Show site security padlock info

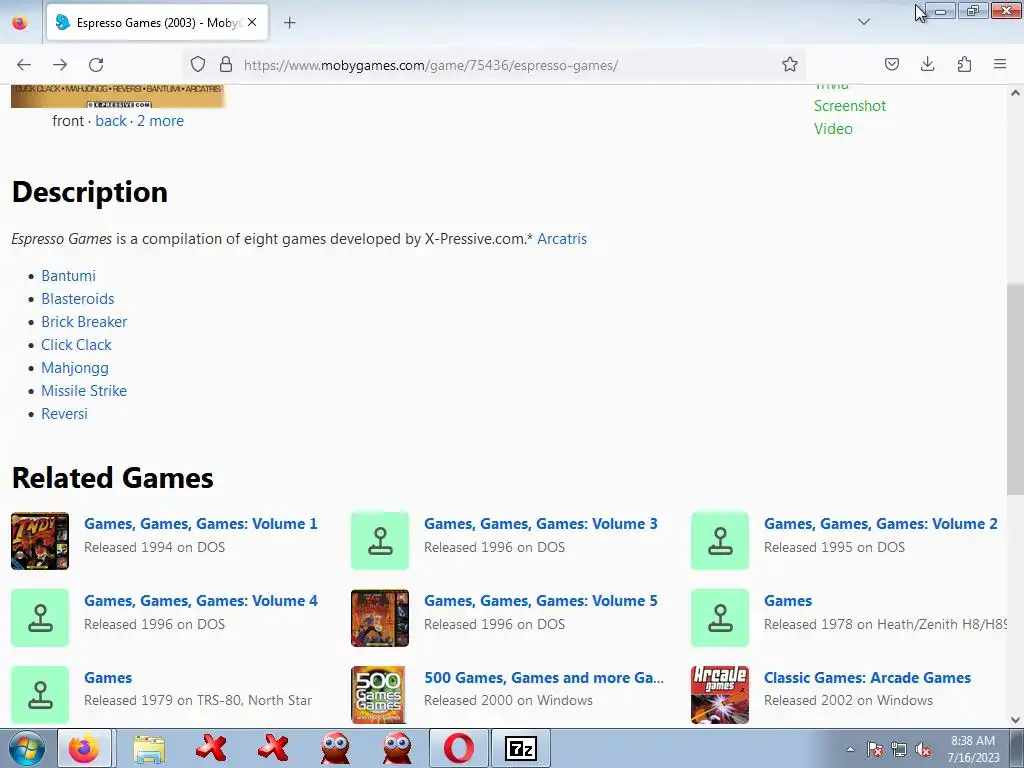[x=226, y=64]
